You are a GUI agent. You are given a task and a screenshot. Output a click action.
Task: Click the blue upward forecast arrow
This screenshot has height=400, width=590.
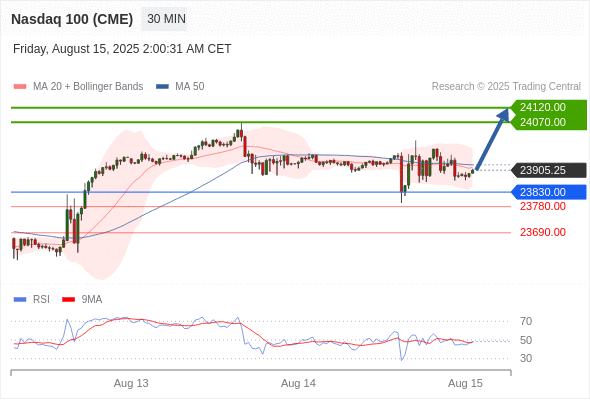pyautogui.click(x=493, y=138)
